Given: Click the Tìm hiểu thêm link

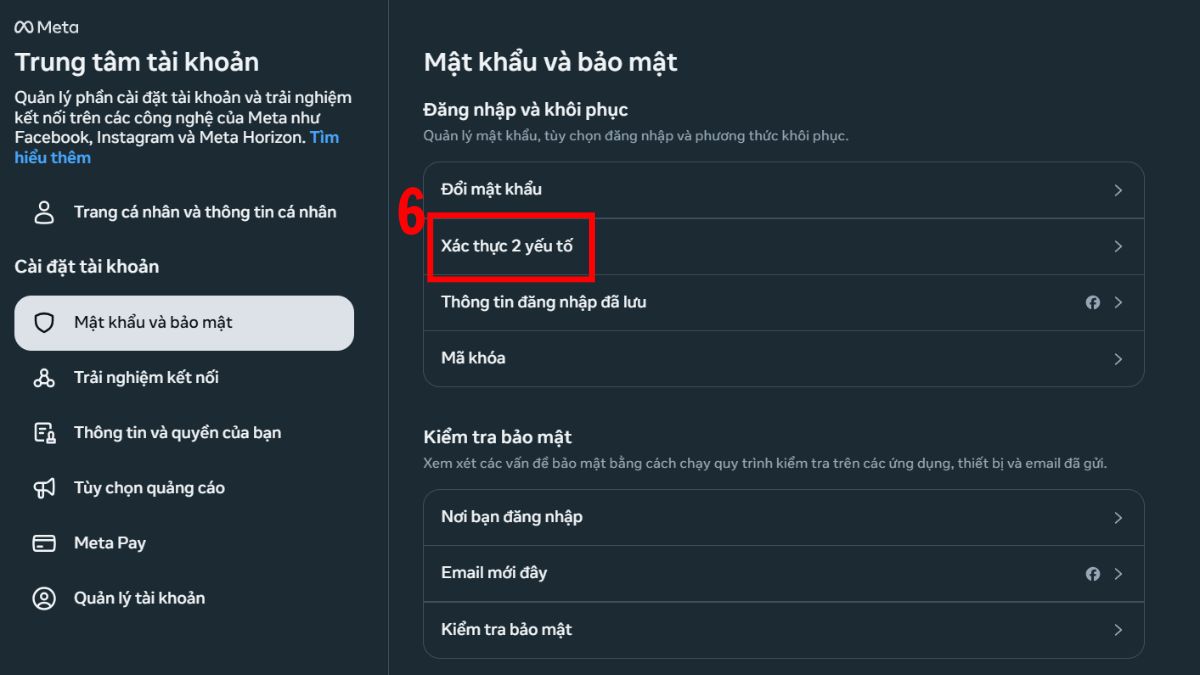Looking at the screenshot, I should (52, 157).
